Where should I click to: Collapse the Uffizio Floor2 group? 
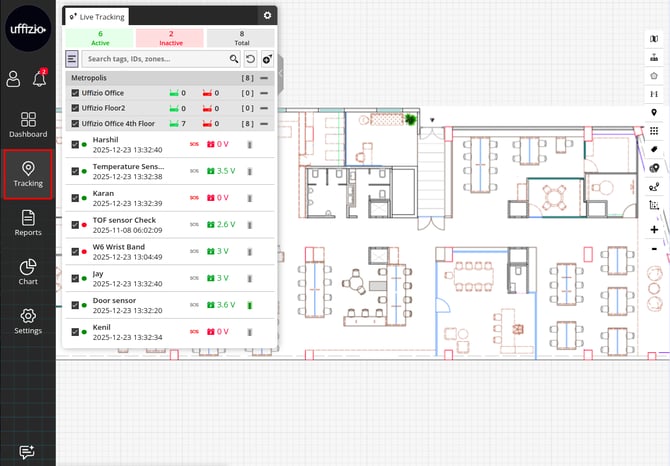click(x=264, y=108)
